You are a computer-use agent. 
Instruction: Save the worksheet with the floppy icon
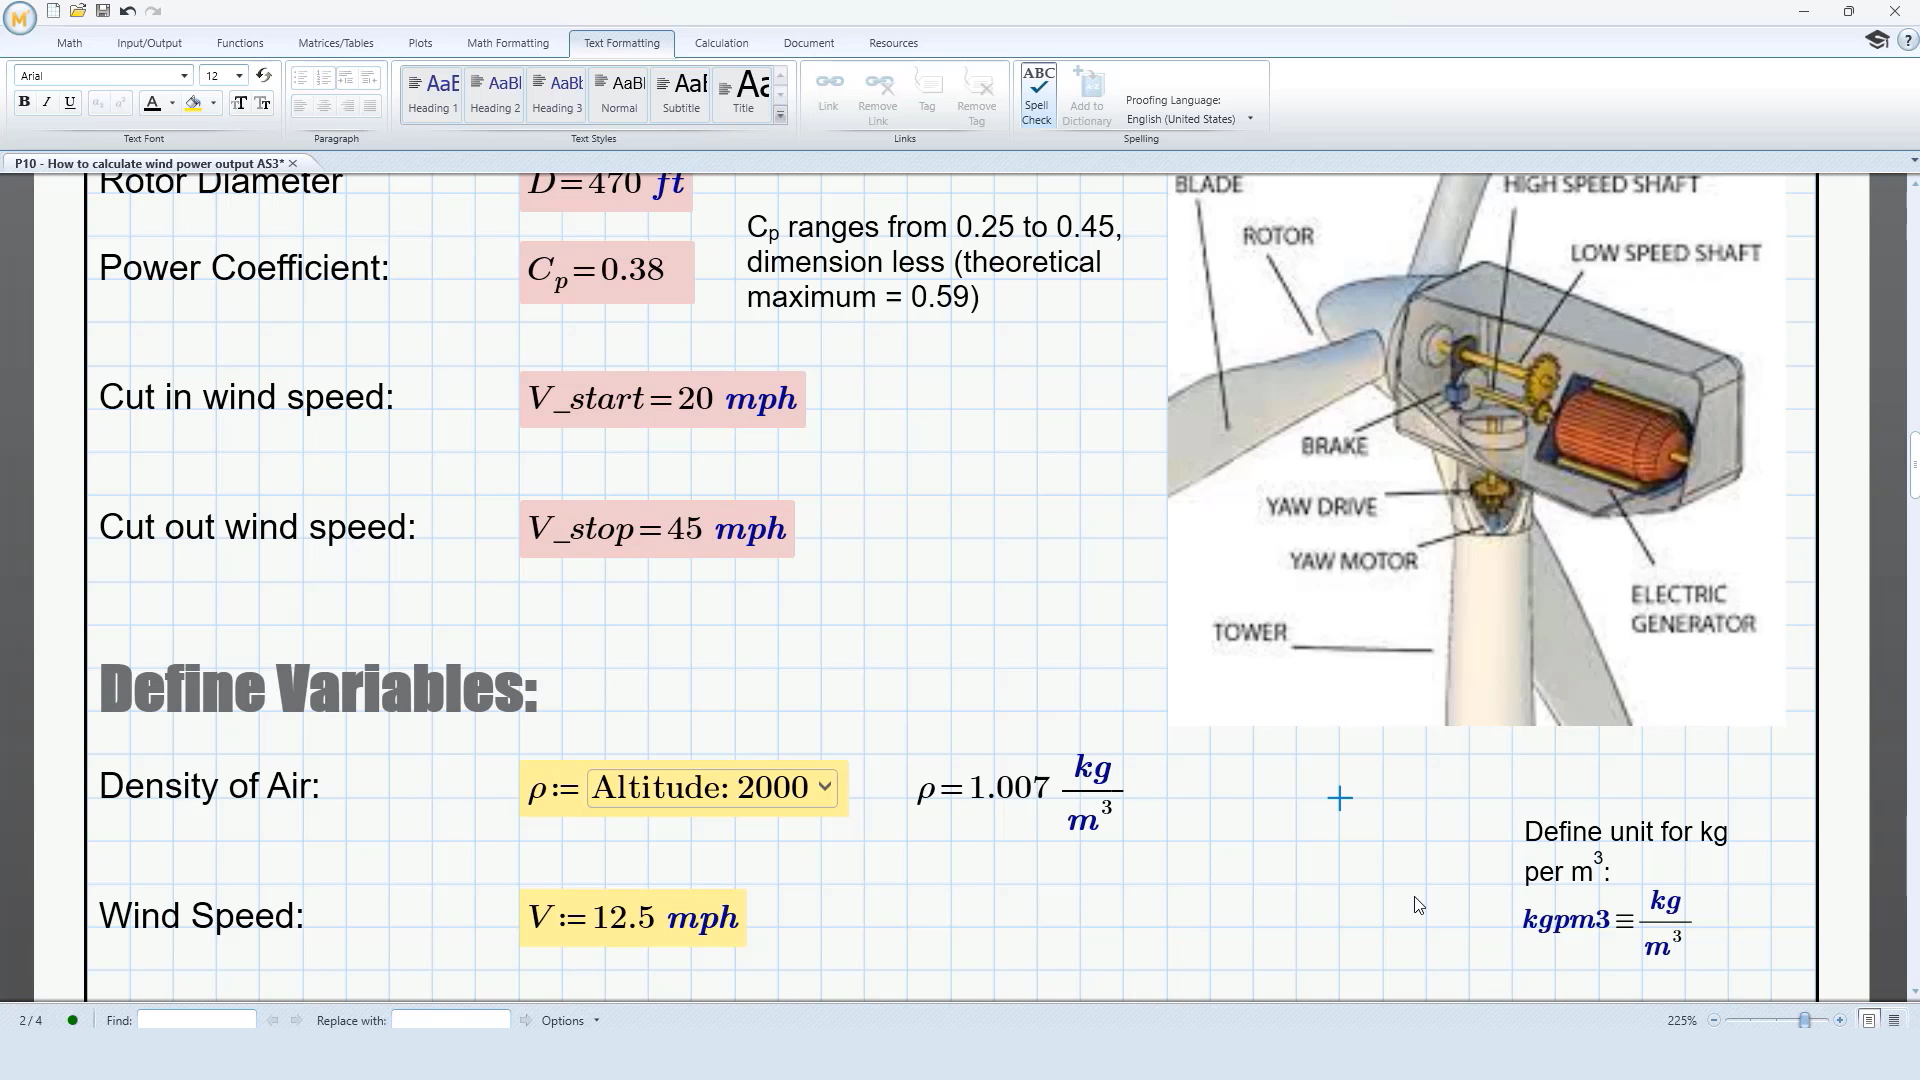[x=103, y=11]
